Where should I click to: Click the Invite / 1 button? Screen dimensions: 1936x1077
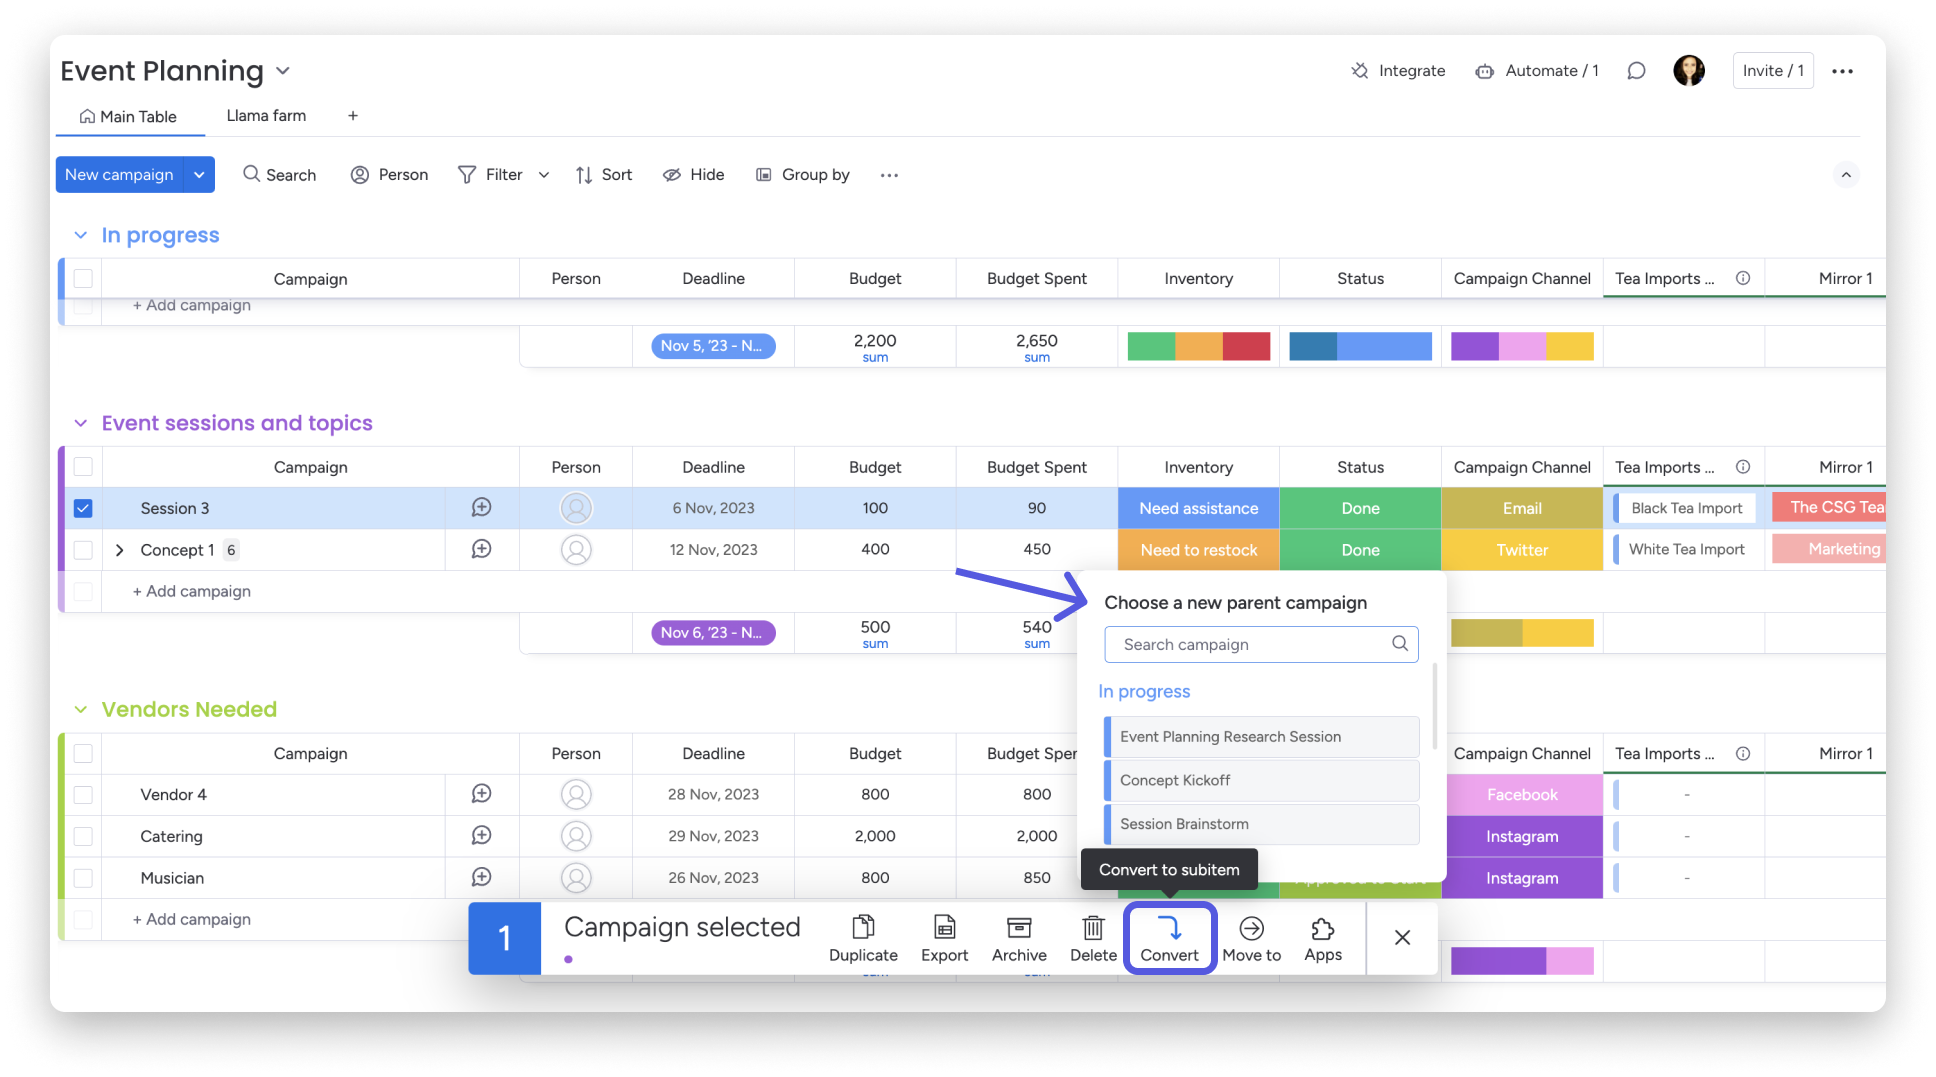[x=1772, y=71]
